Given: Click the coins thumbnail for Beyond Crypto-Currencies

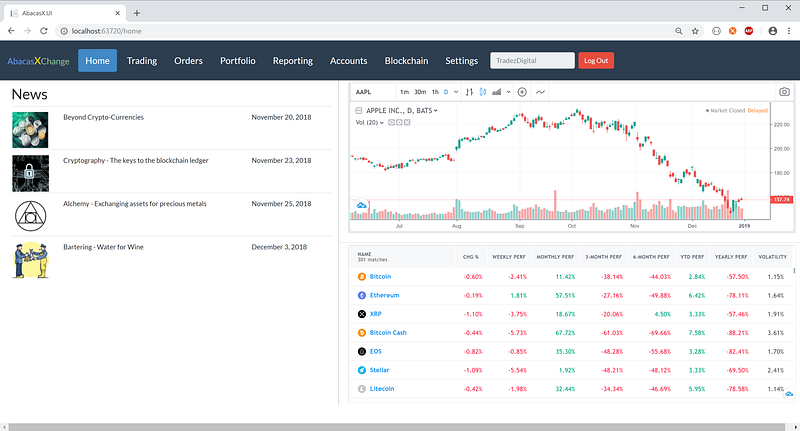Looking at the screenshot, I should (30, 130).
